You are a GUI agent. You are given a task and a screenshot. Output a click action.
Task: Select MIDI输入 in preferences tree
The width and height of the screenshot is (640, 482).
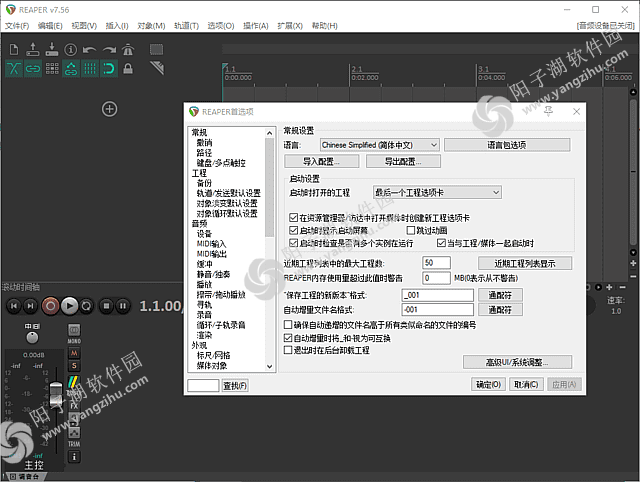pos(211,244)
